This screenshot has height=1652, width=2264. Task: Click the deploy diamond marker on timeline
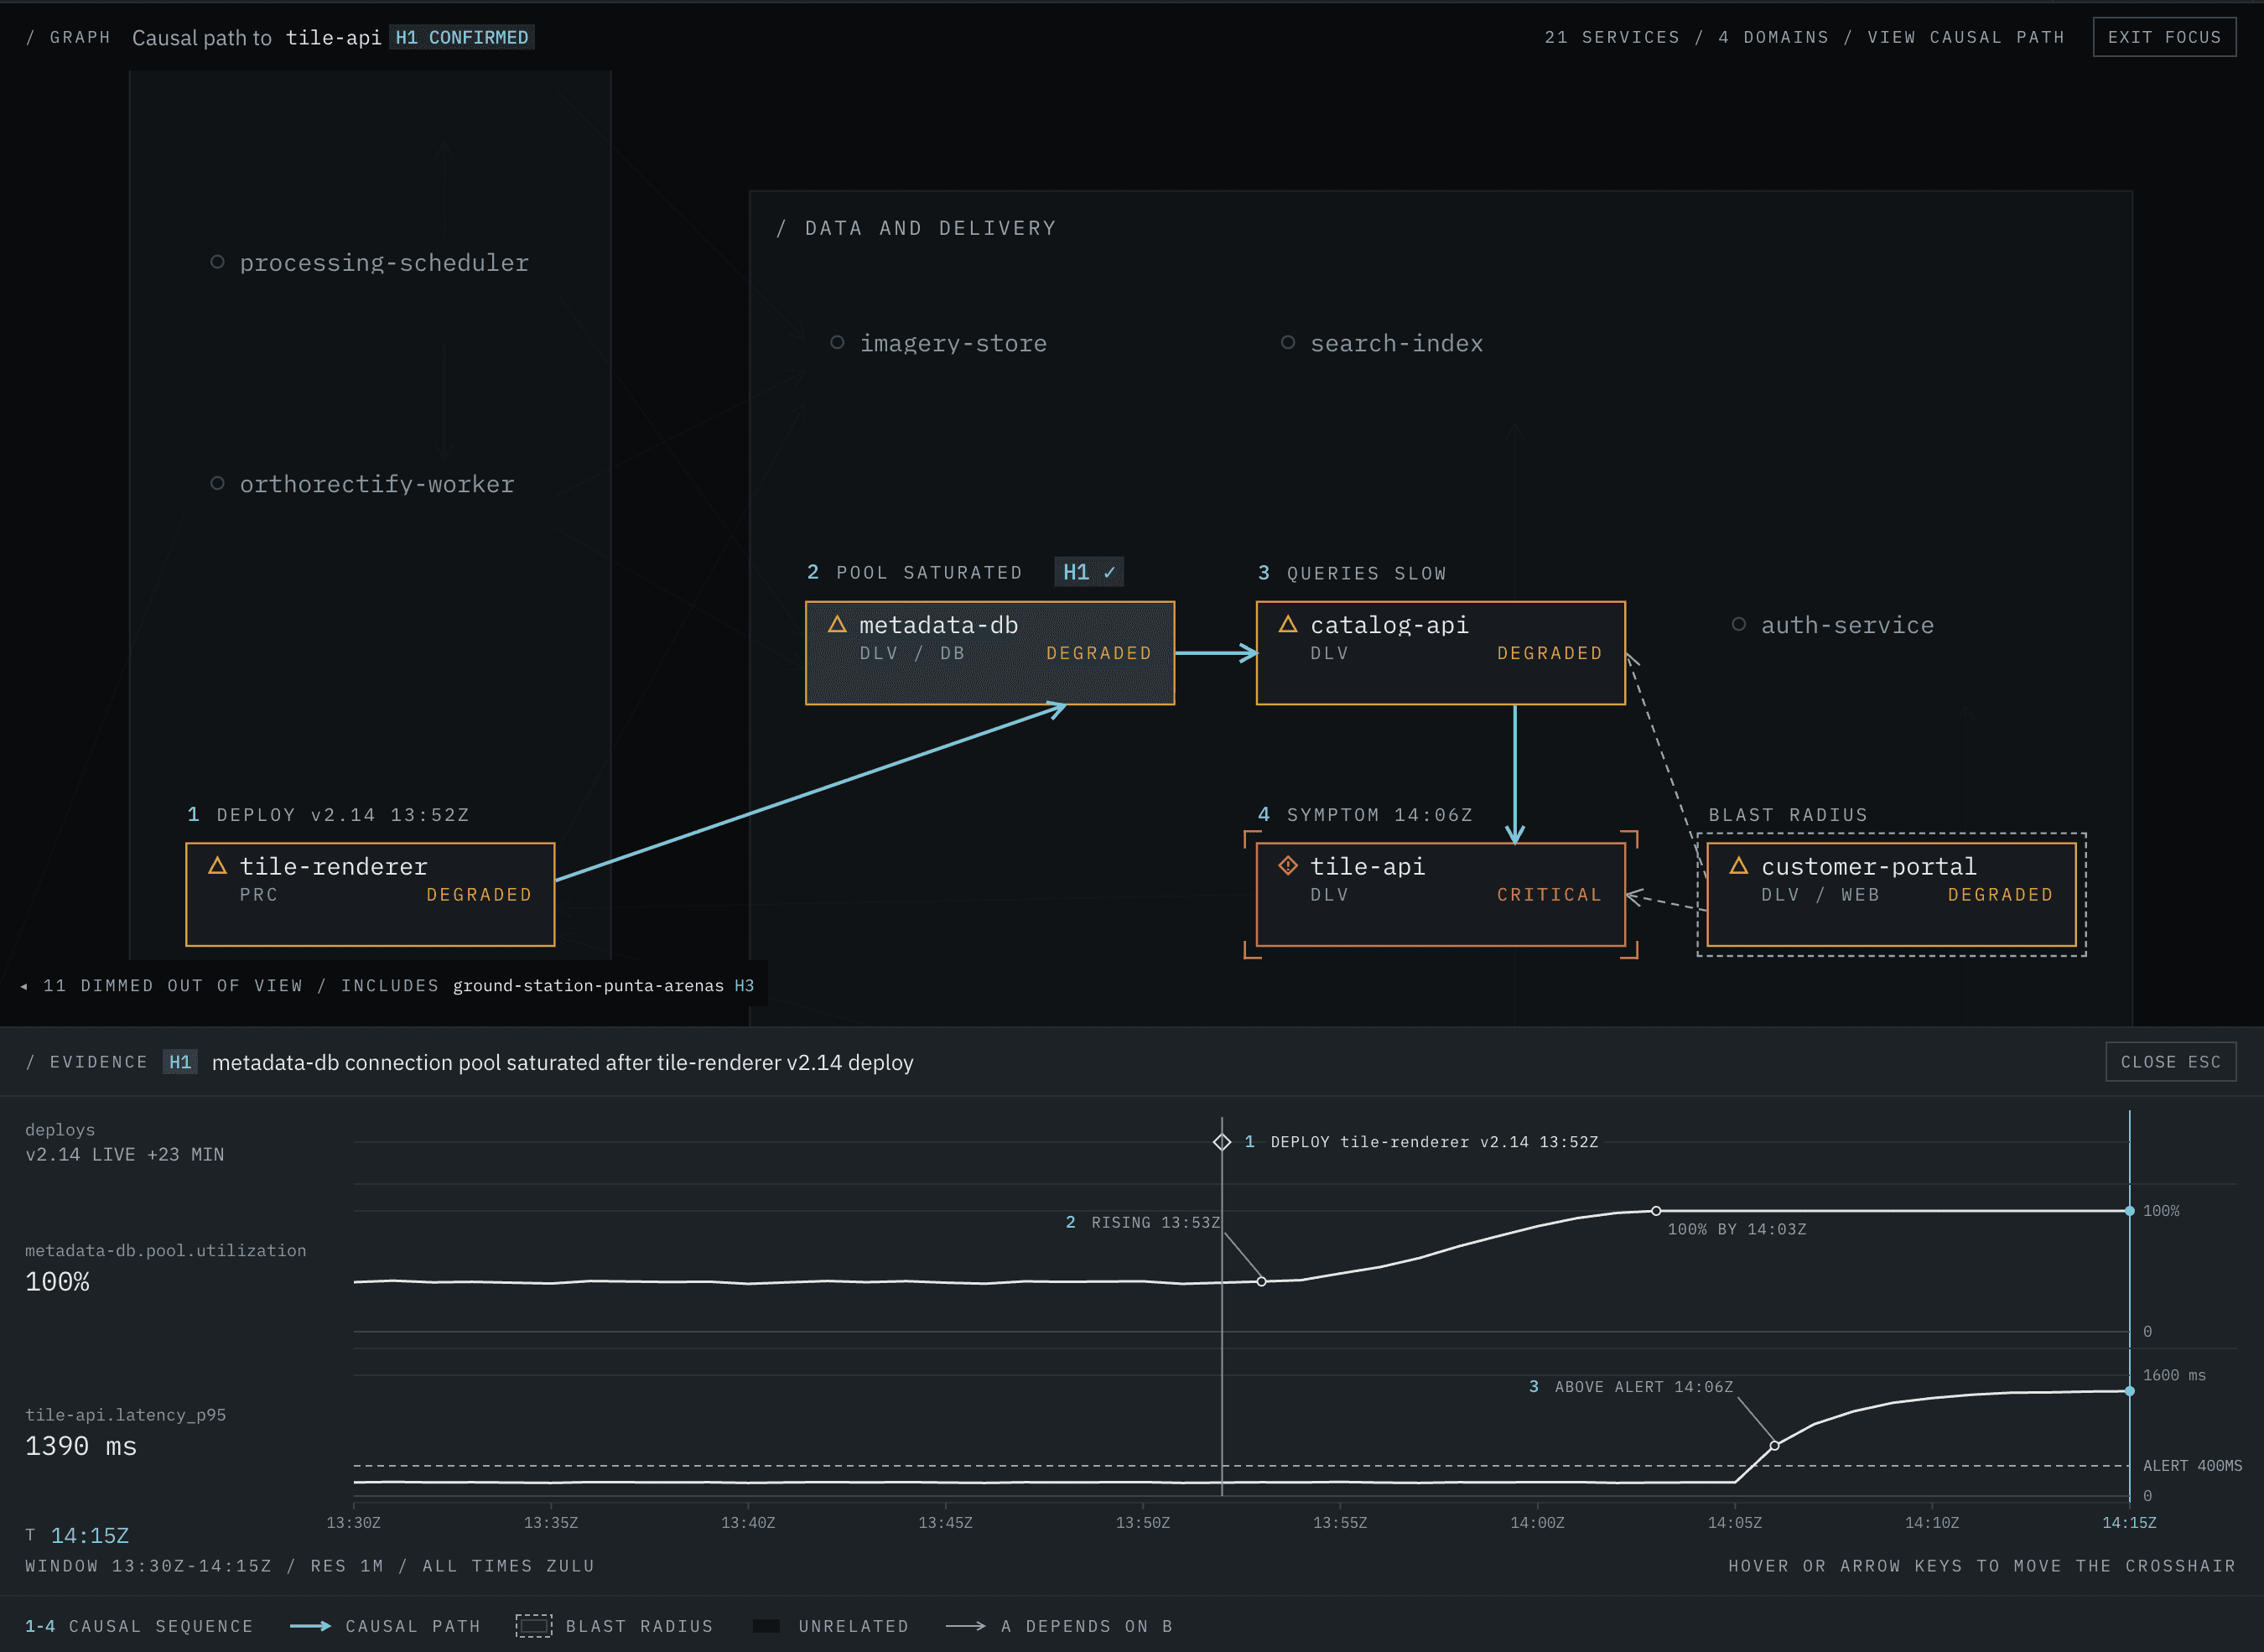point(1222,1142)
